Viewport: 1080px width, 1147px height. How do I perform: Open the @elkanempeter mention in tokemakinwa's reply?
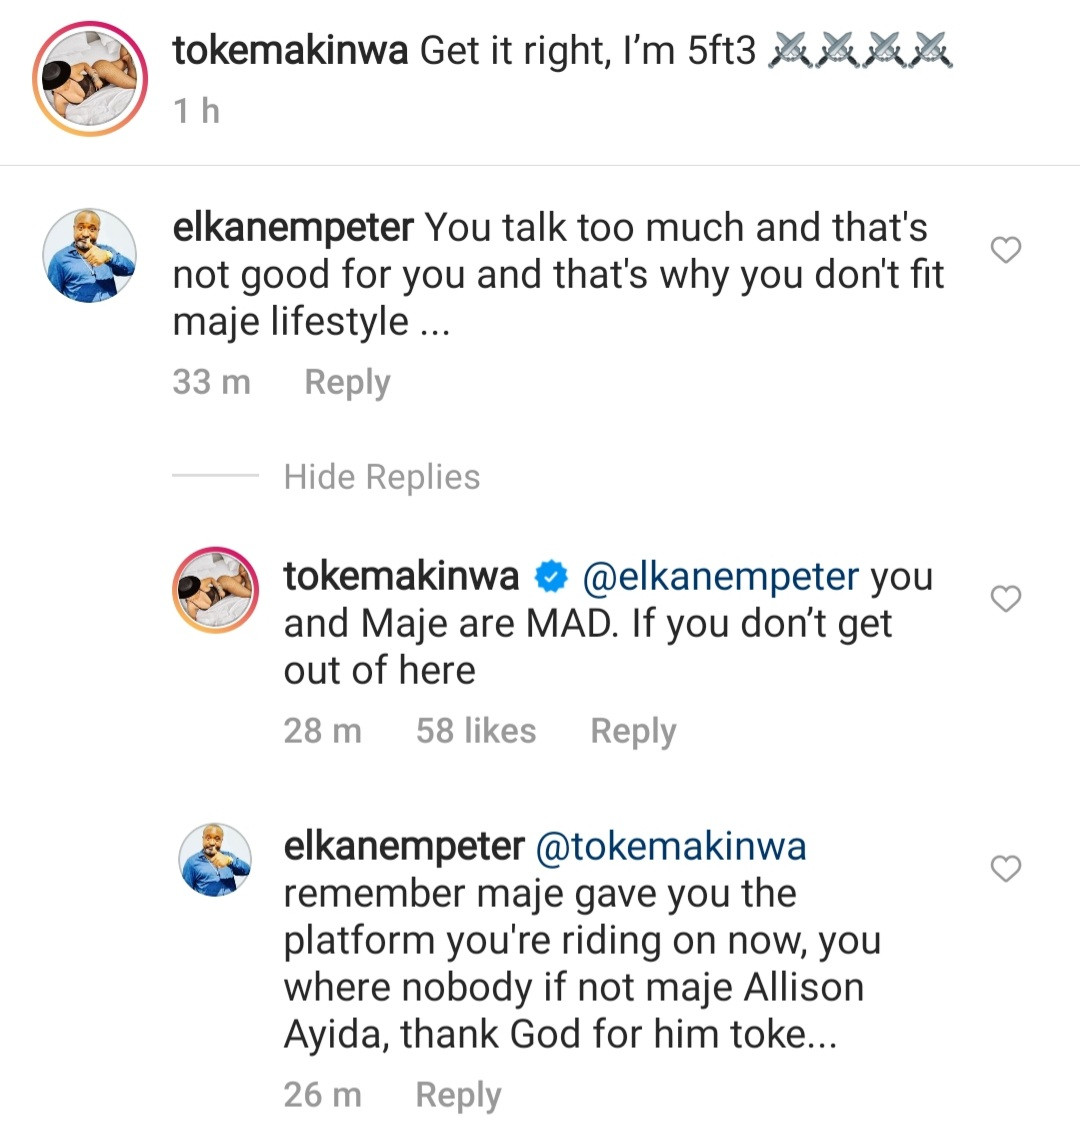tap(720, 577)
